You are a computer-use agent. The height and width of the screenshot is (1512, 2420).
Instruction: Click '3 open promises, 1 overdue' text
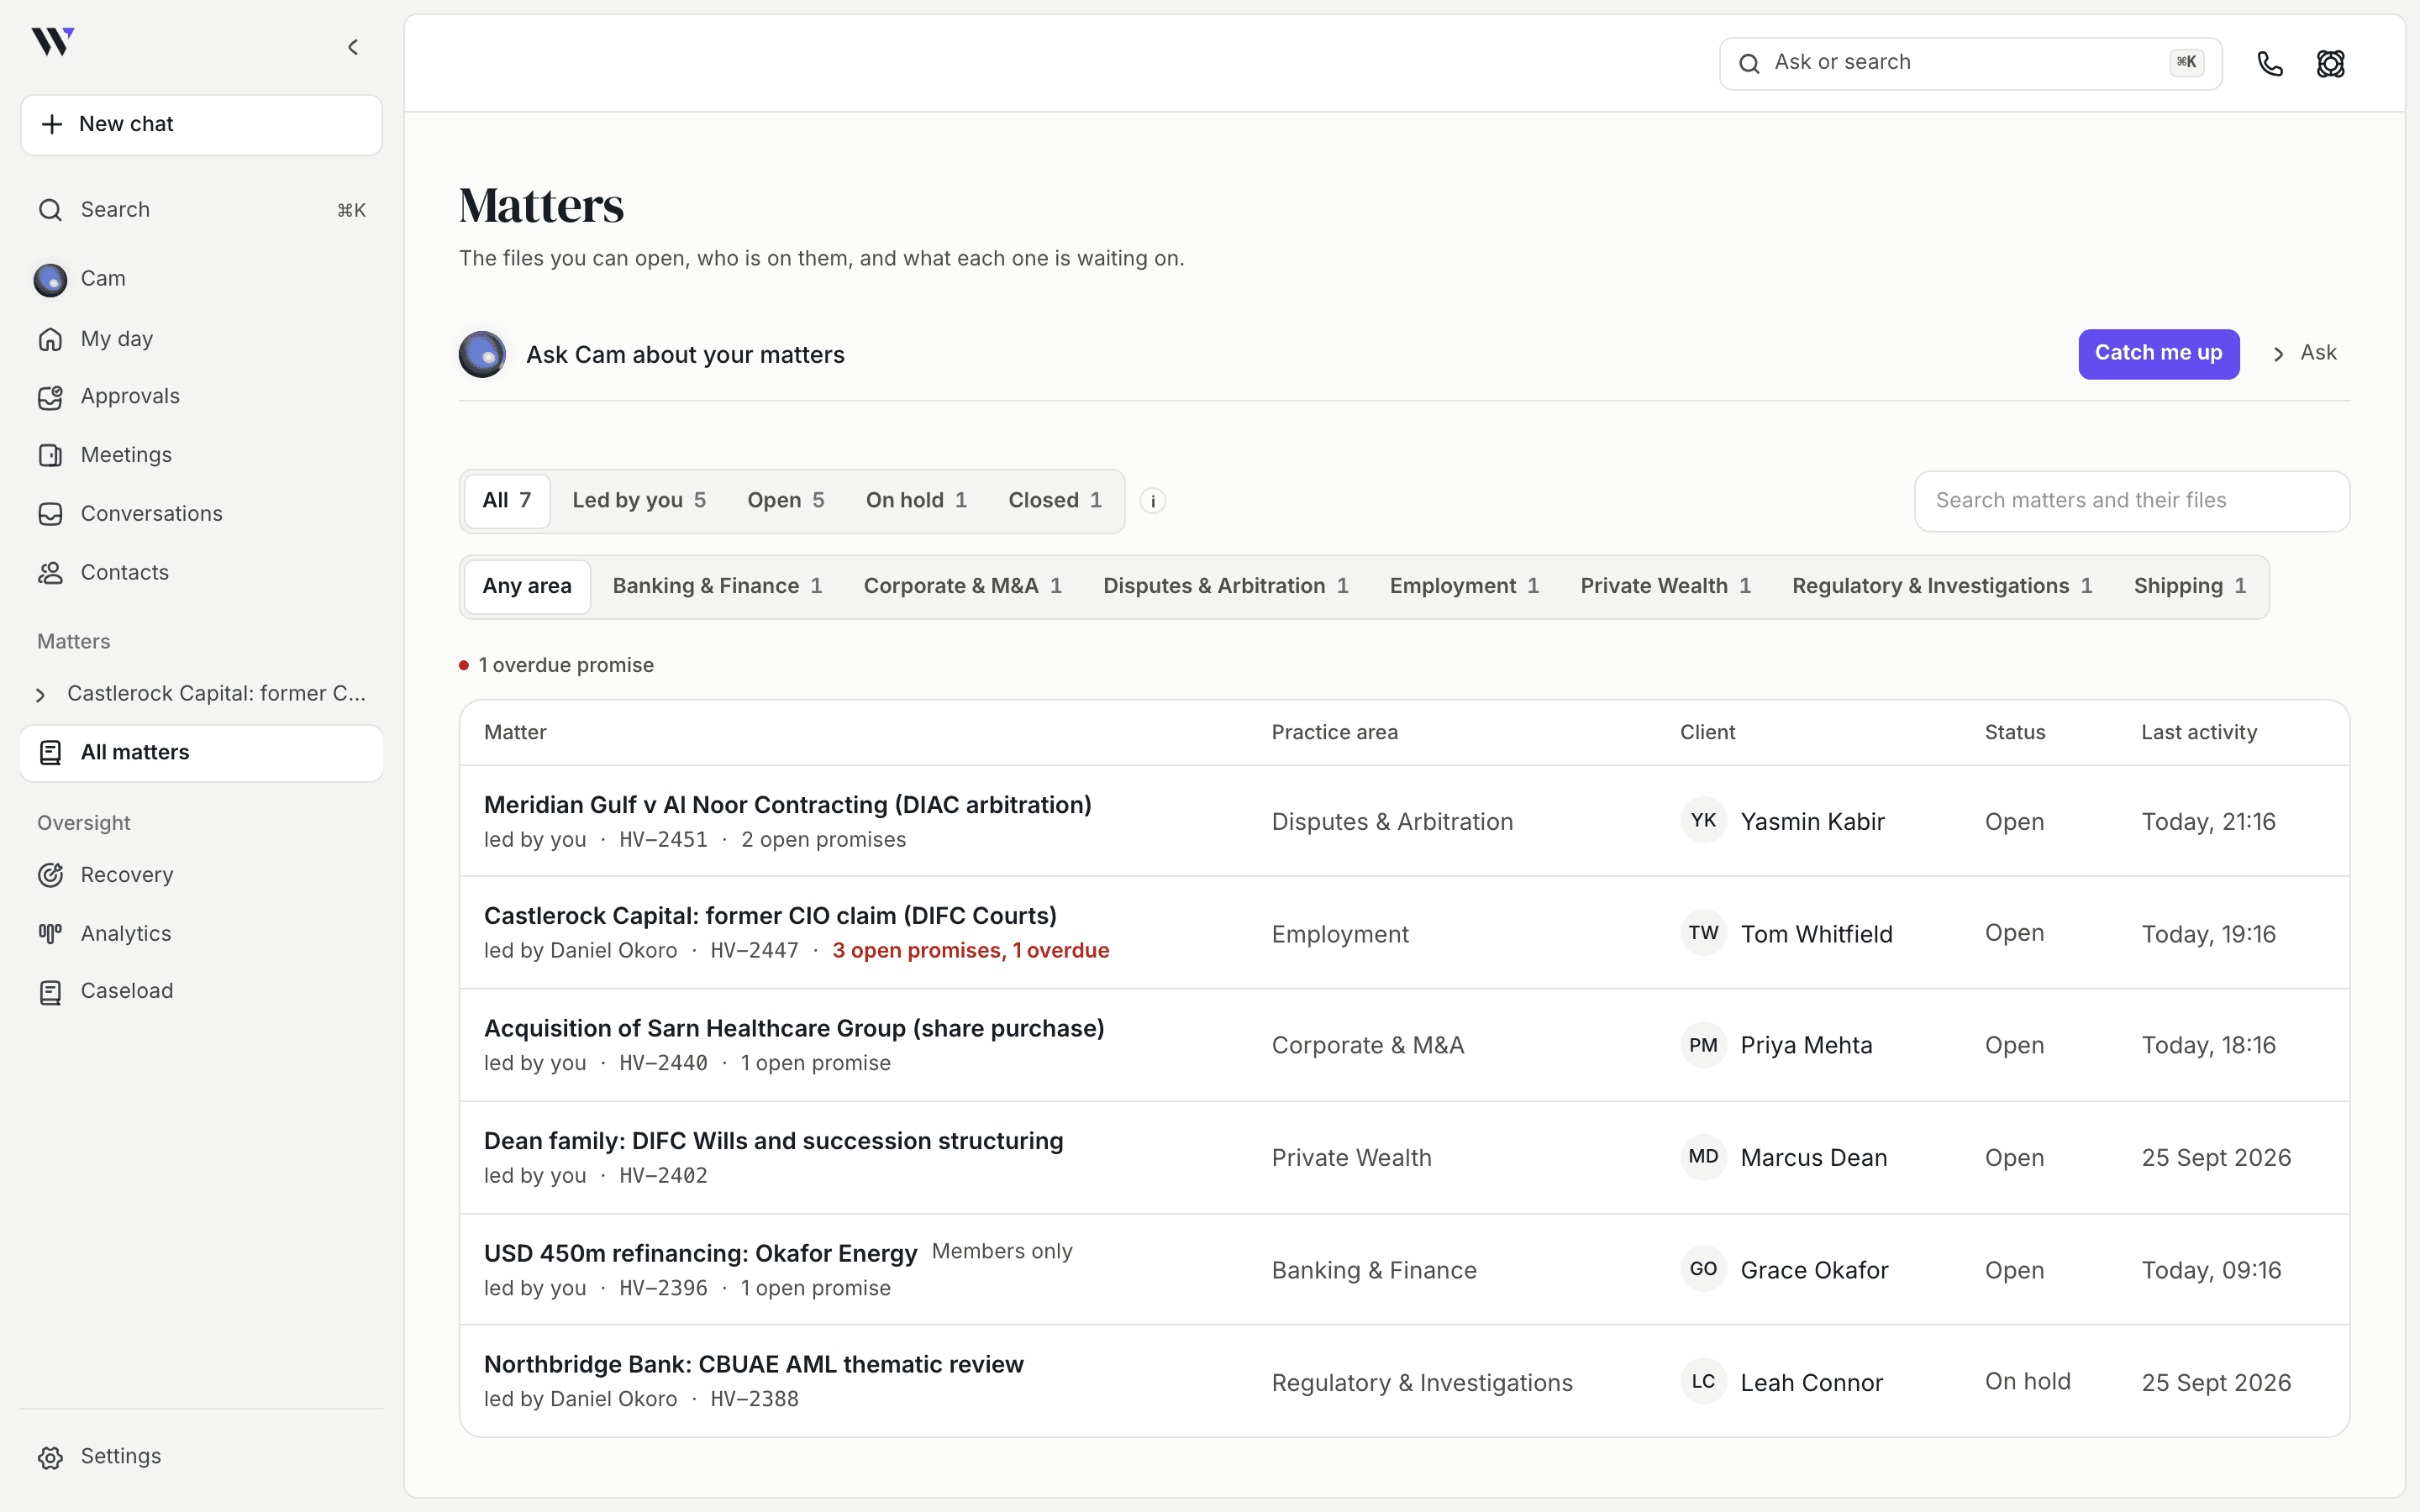tap(970, 951)
